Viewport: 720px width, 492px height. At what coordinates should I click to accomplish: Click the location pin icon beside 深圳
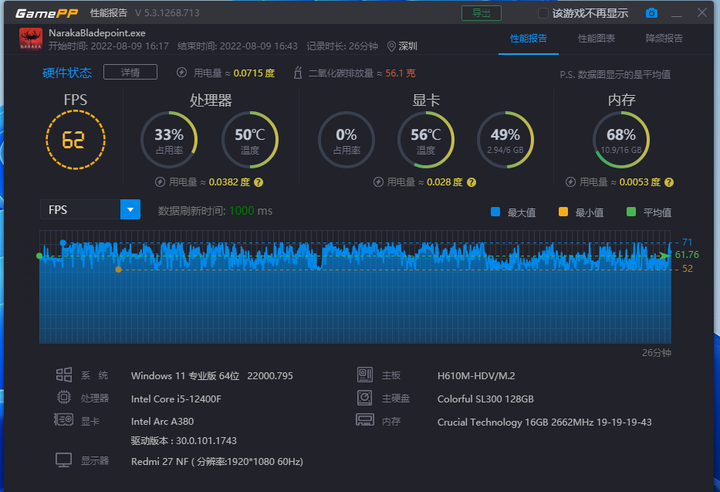391,46
